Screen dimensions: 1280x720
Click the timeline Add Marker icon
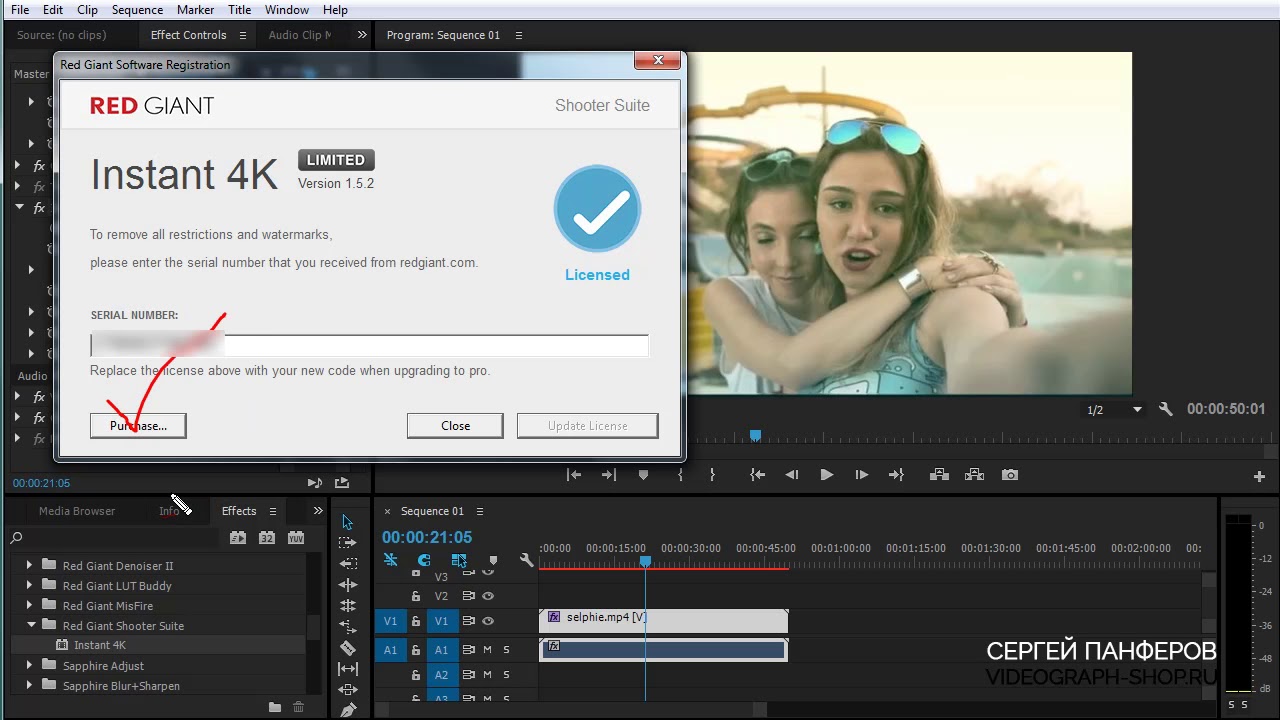point(493,561)
